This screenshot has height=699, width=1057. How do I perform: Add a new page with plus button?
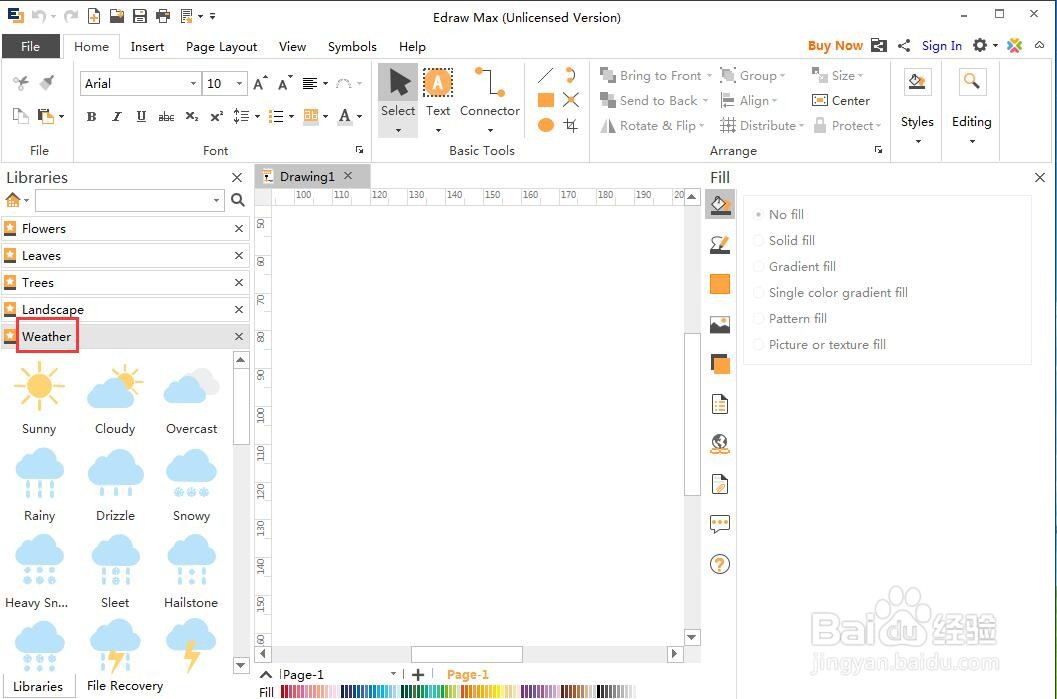click(x=418, y=674)
